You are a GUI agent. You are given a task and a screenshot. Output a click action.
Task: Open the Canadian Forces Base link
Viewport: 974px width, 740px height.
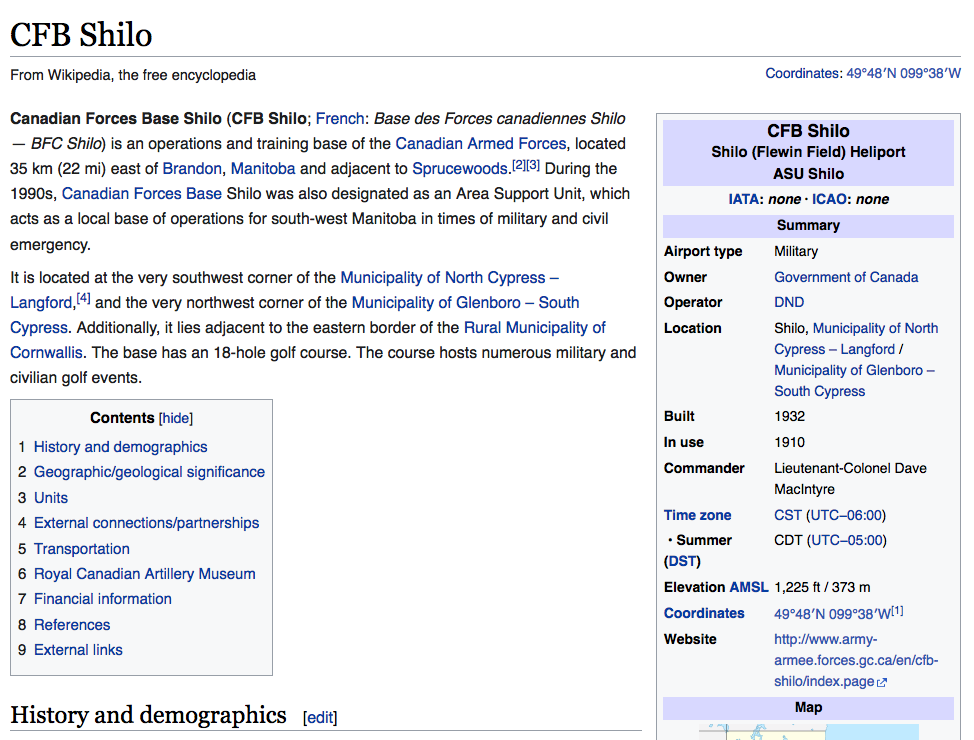point(142,194)
